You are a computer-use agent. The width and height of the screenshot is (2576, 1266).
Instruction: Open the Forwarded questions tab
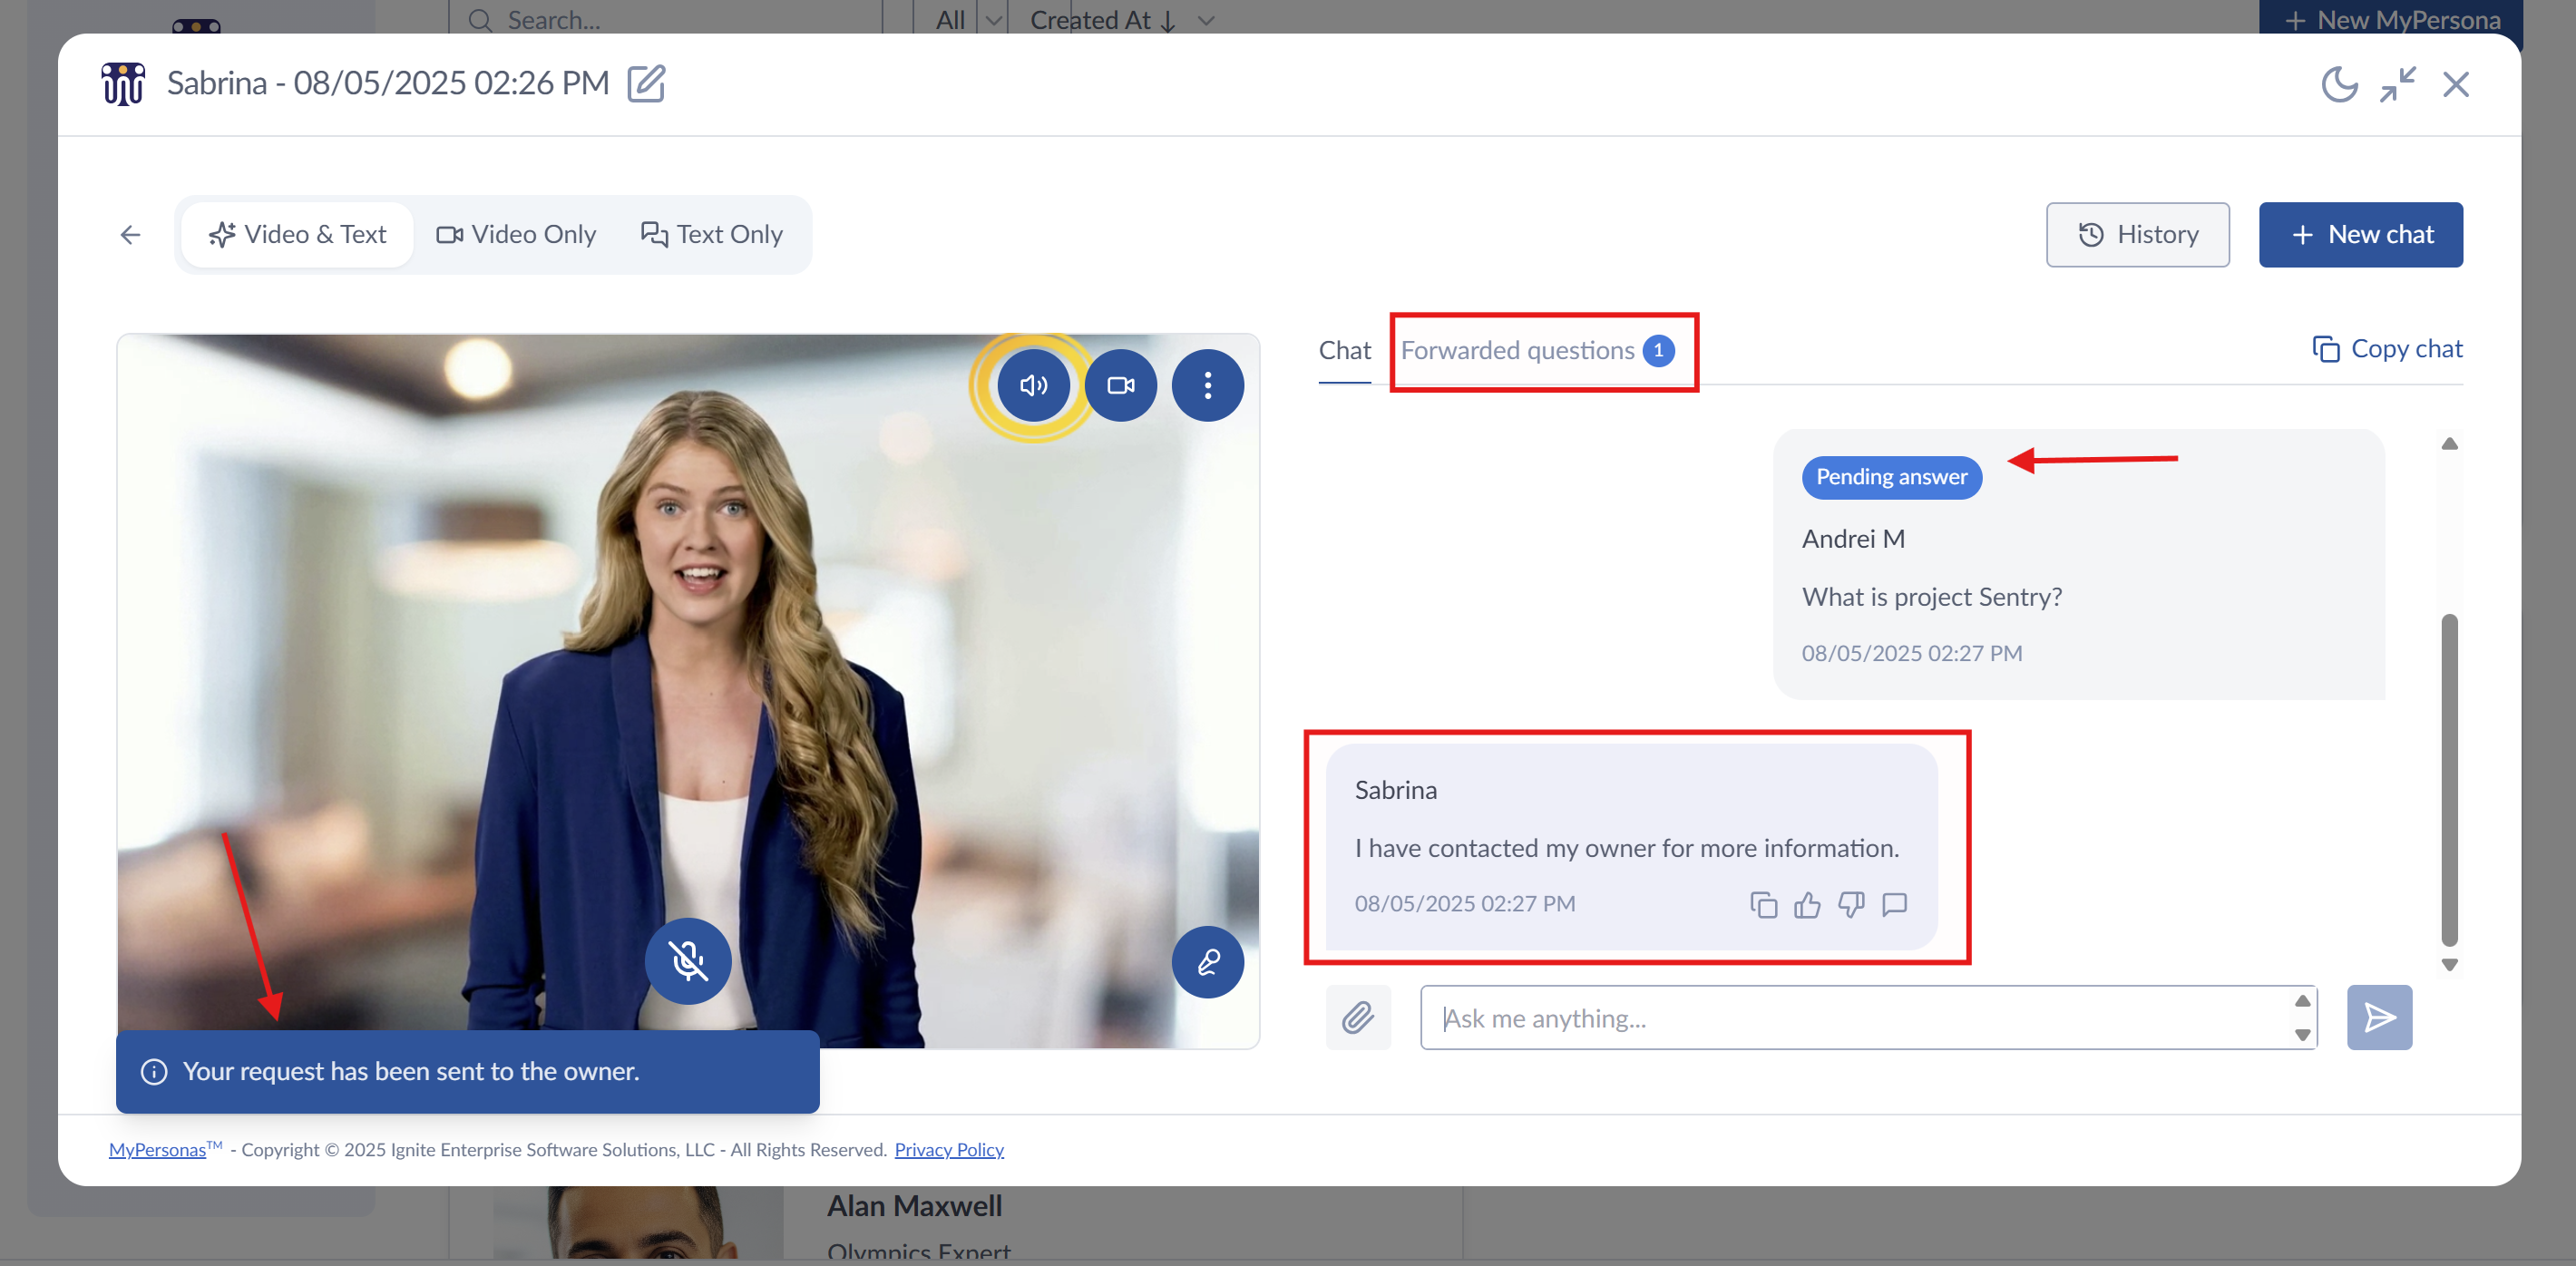[x=1538, y=351]
